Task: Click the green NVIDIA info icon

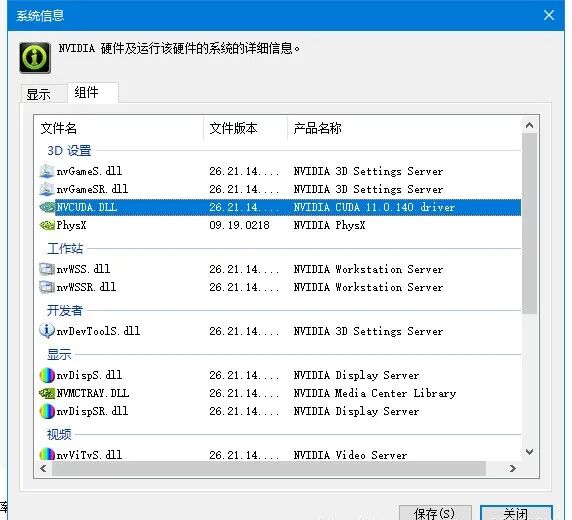Action: [x=35, y=58]
